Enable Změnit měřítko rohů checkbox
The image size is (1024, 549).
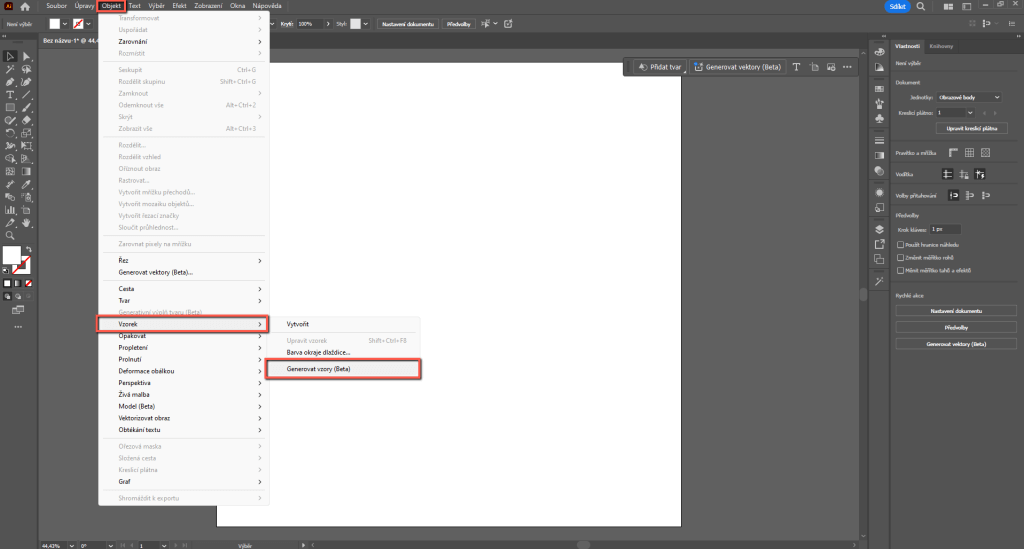[901, 258]
